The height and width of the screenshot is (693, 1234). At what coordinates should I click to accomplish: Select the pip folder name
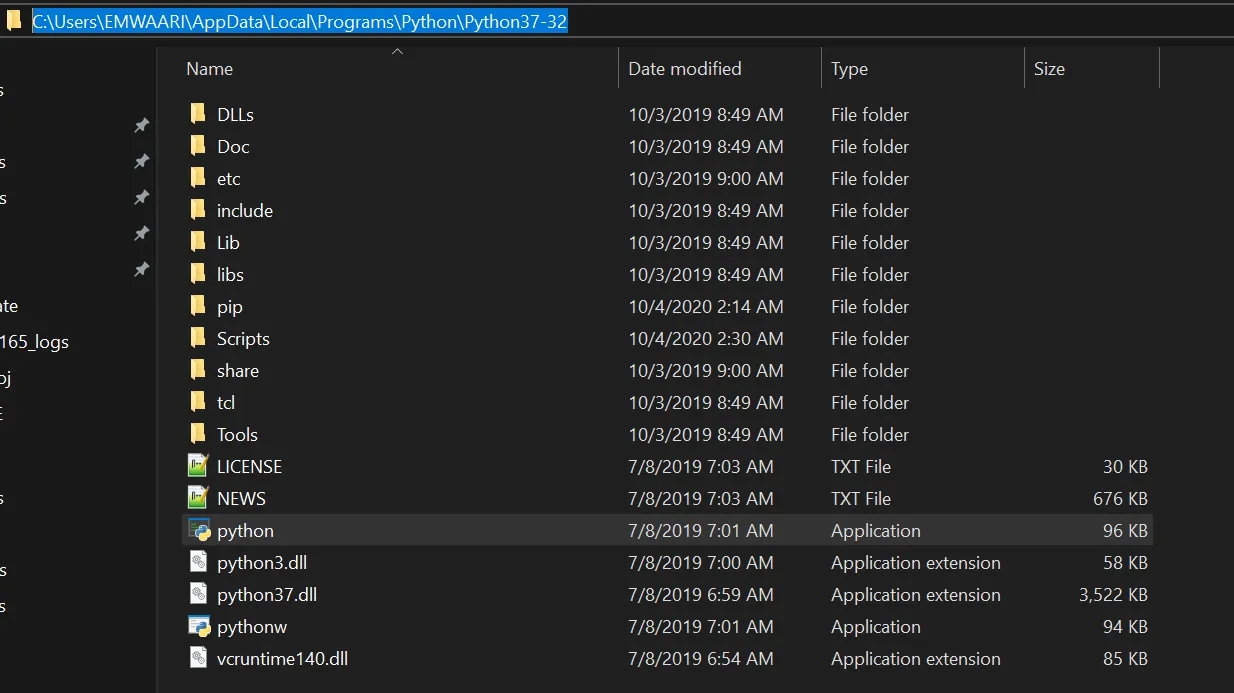pos(230,307)
